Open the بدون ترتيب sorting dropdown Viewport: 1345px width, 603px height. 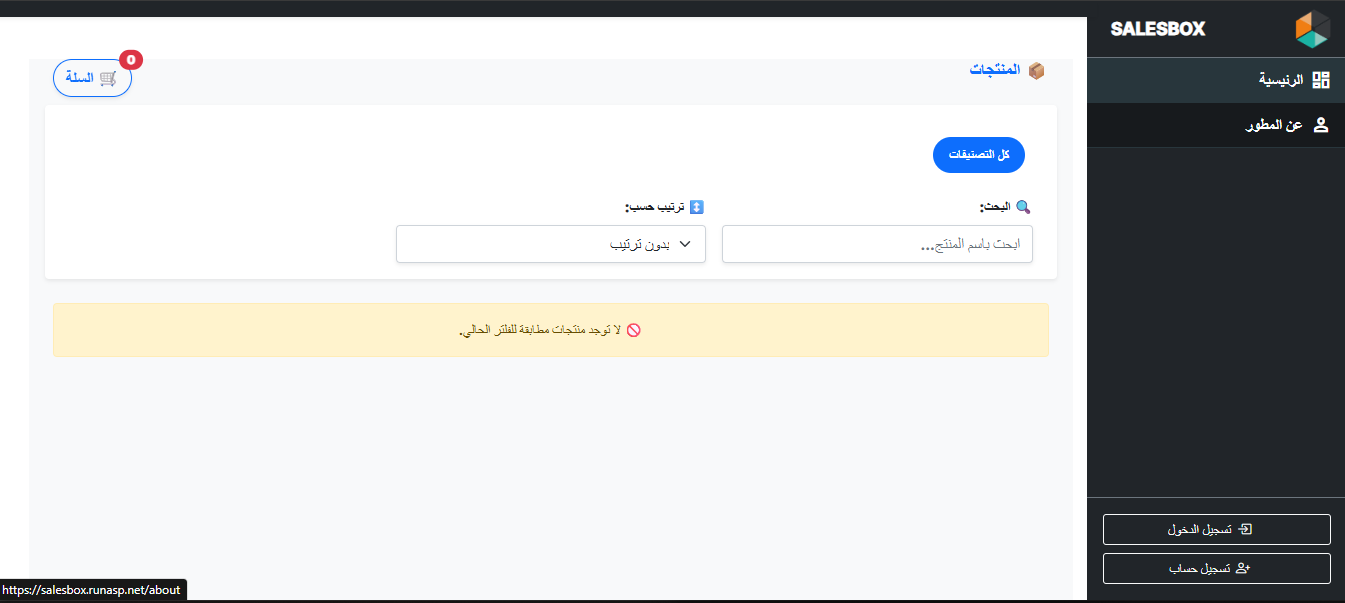click(550, 243)
